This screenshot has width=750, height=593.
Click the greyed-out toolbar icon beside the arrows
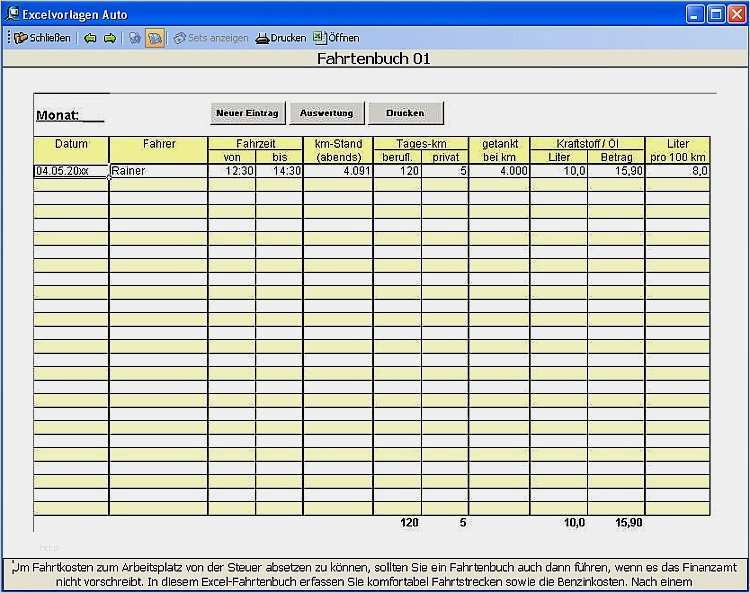[135, 38]
